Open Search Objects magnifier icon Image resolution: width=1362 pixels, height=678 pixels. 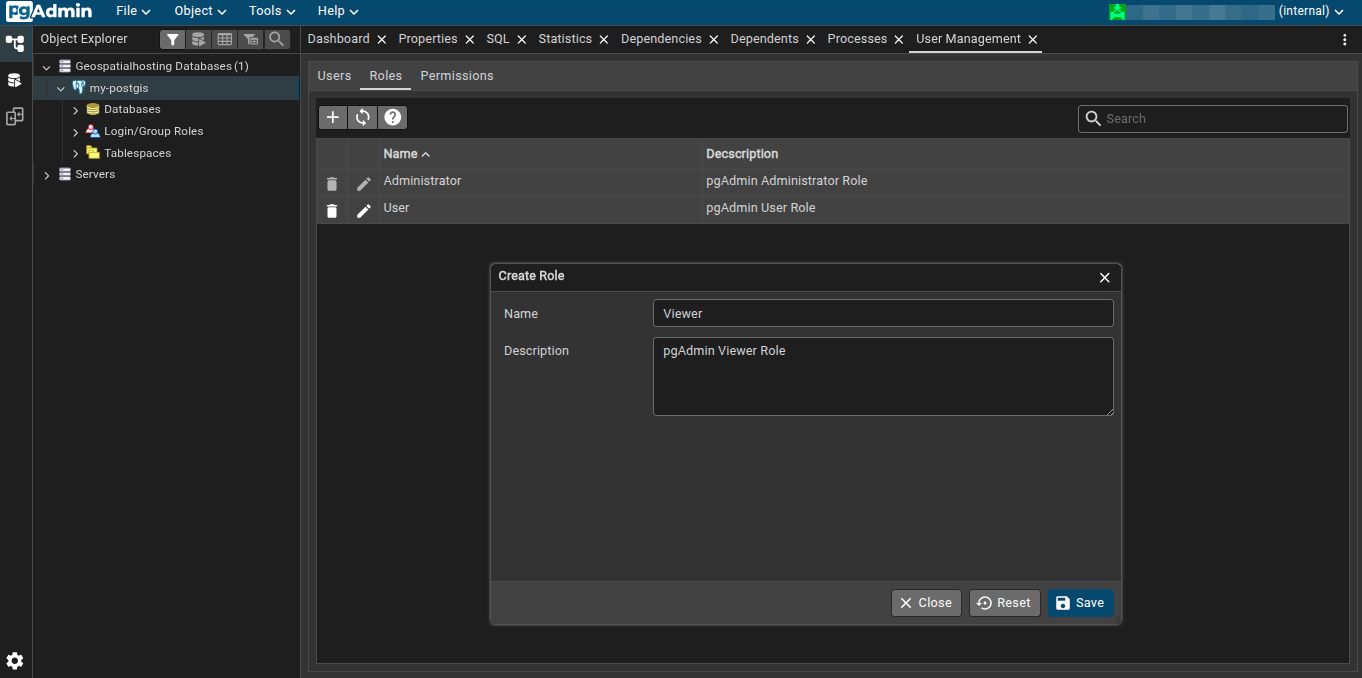point(277,39)
